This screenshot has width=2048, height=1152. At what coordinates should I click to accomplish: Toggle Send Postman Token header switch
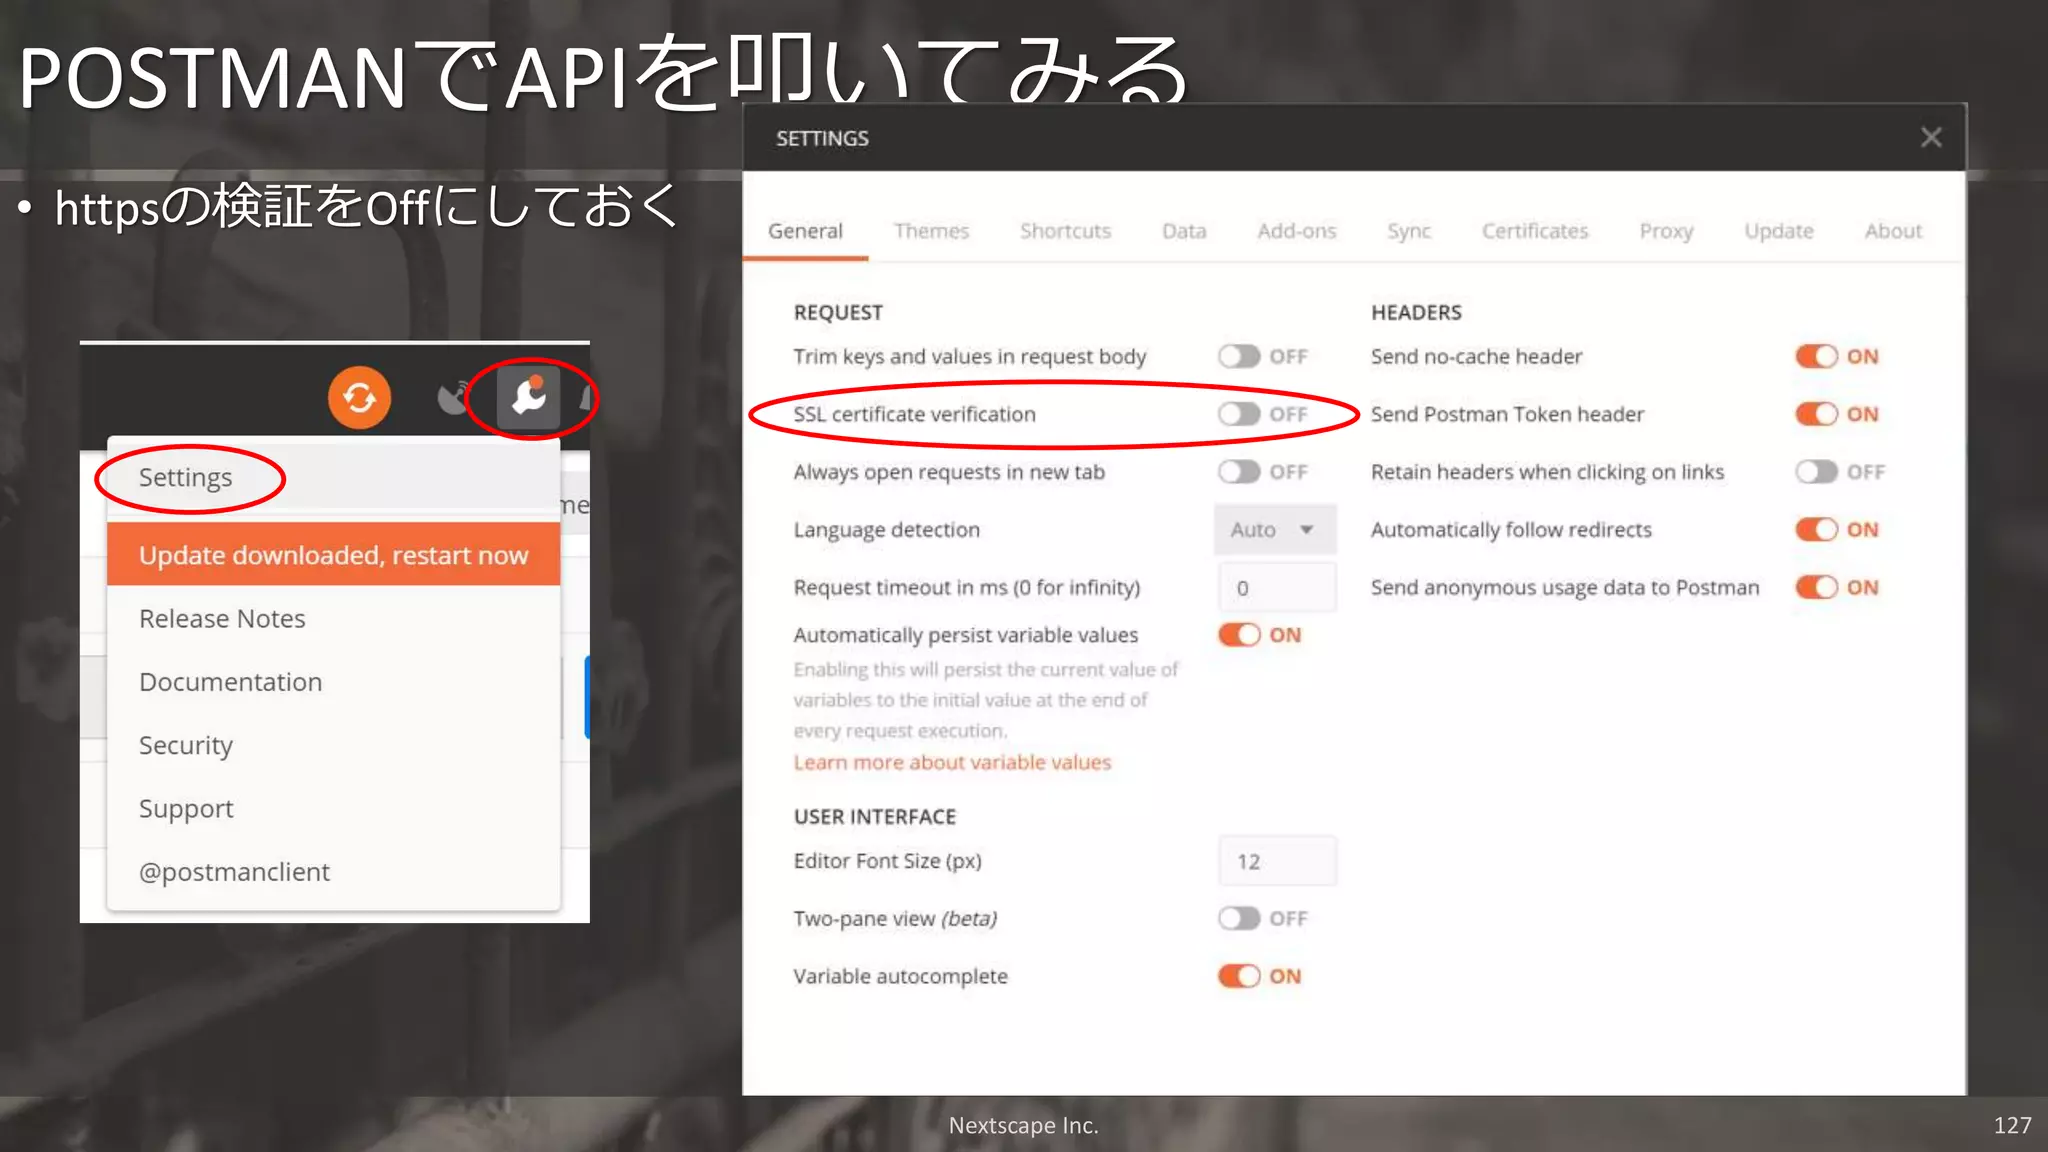point(1817,414)
